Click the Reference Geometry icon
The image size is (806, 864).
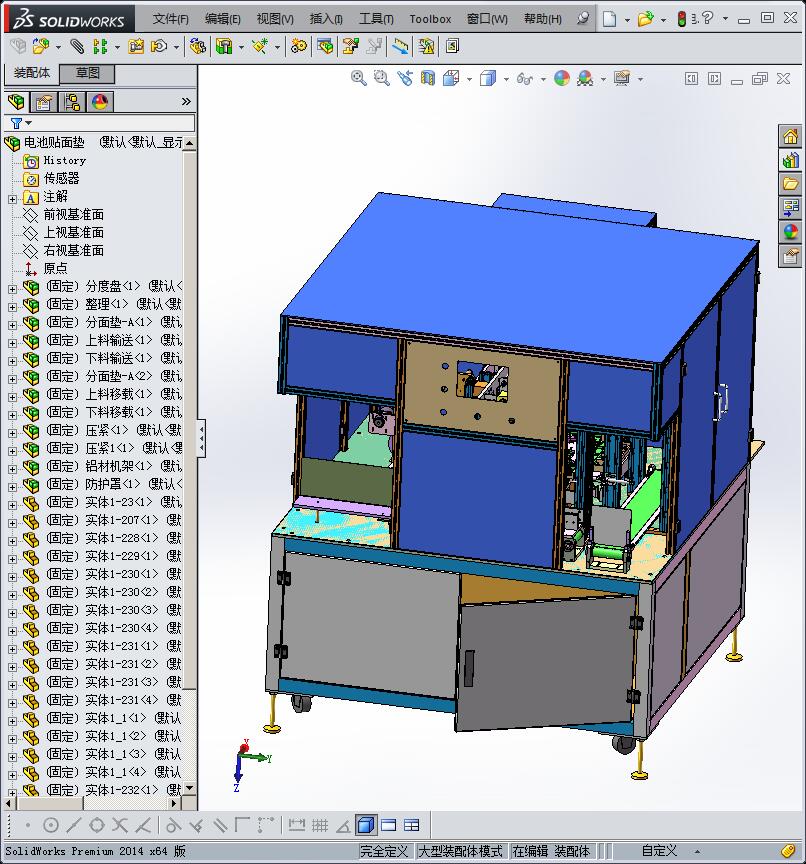pos(260,47)
